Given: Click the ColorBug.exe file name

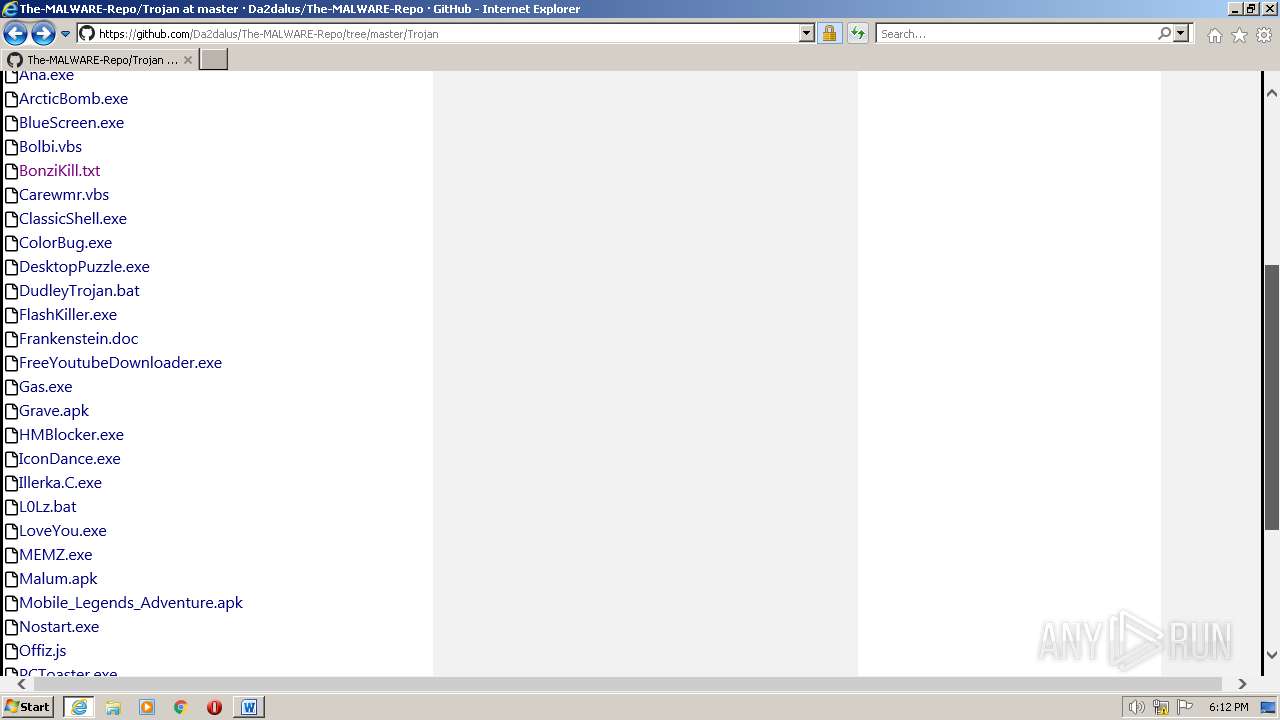Looking at the screenshot, I should pos(65,242).
